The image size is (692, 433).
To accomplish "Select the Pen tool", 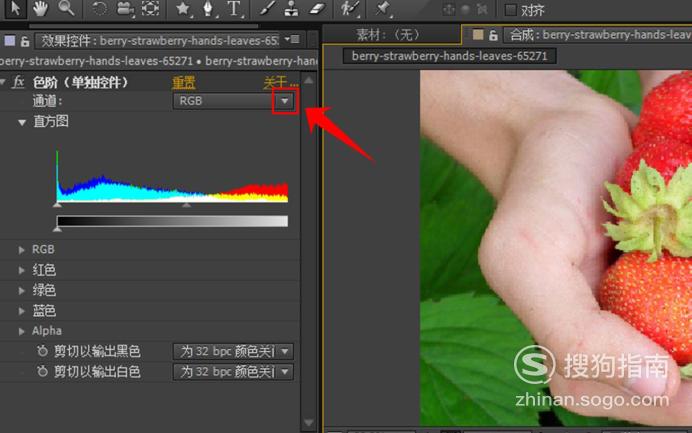I will [207, 9].
